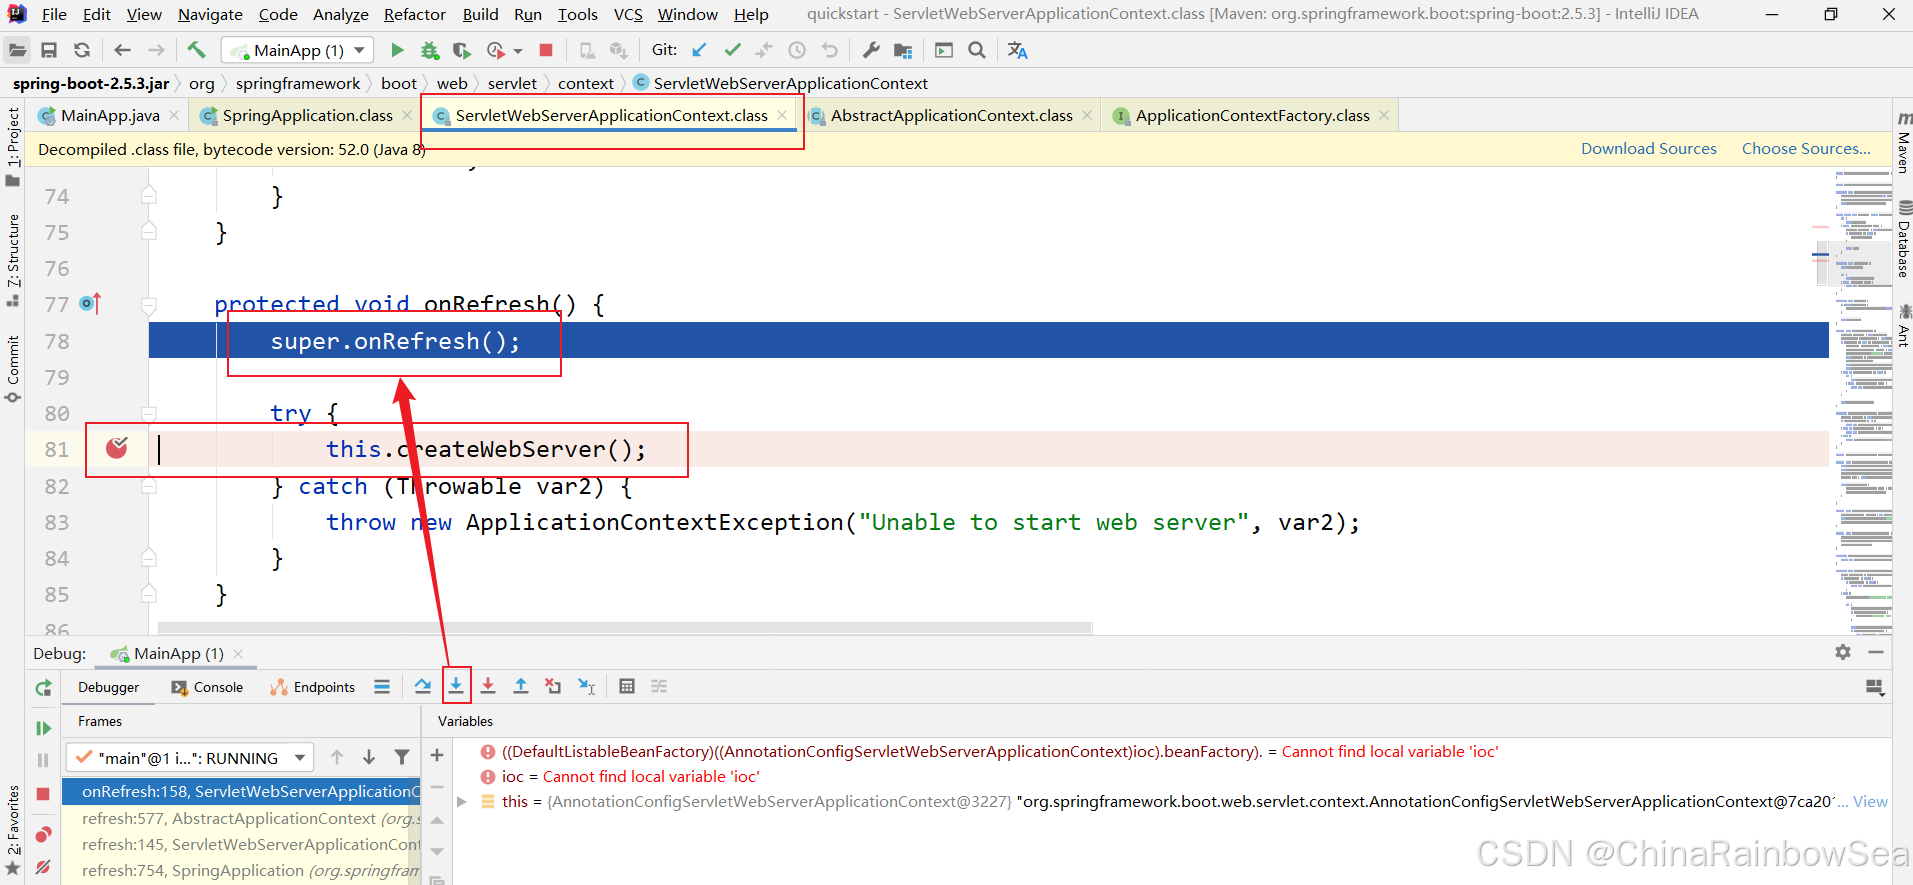1913x885 pixels.
Task: Click the View link on 'this' variable
Action: pos(1870,801)
